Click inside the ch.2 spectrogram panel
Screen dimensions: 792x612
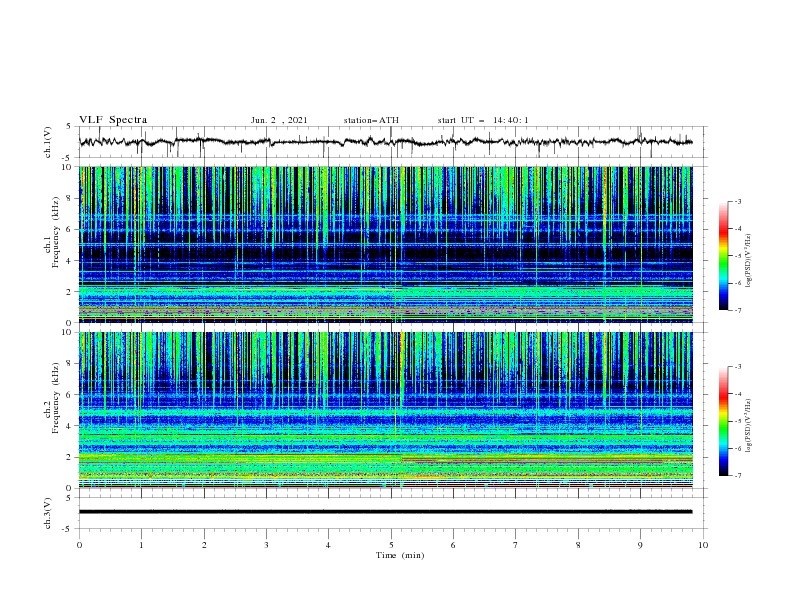(x=385, y=410)
